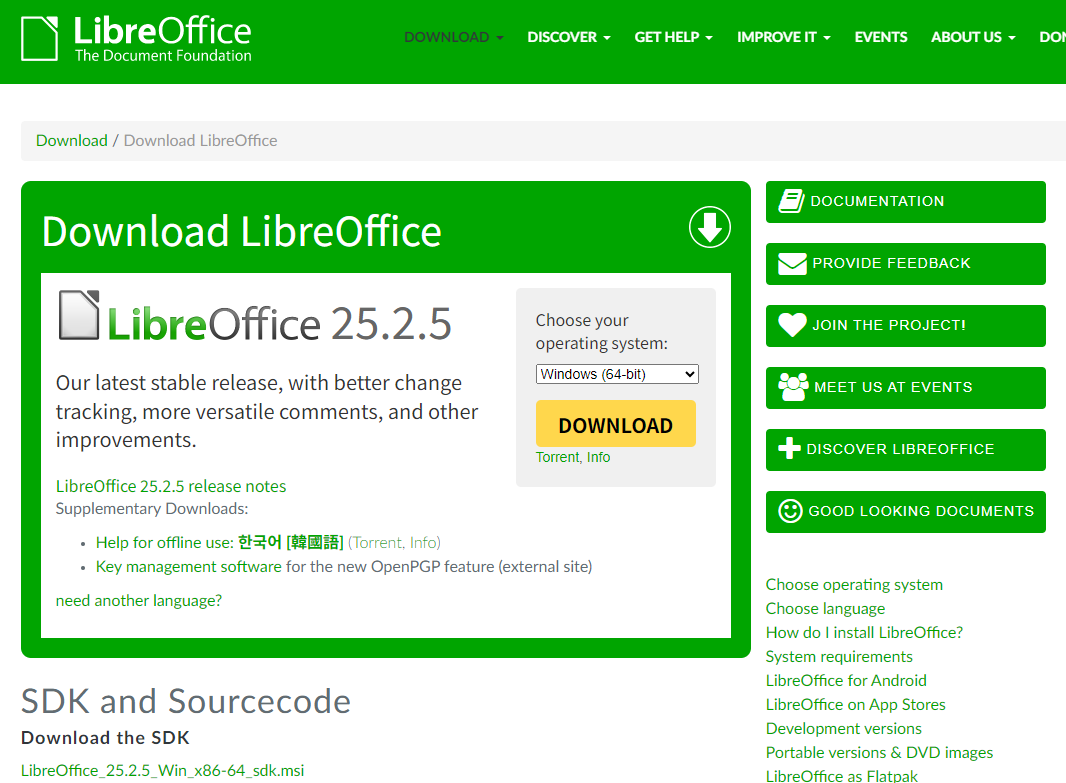Click the Provide Feedback button text

click(891, 263)
